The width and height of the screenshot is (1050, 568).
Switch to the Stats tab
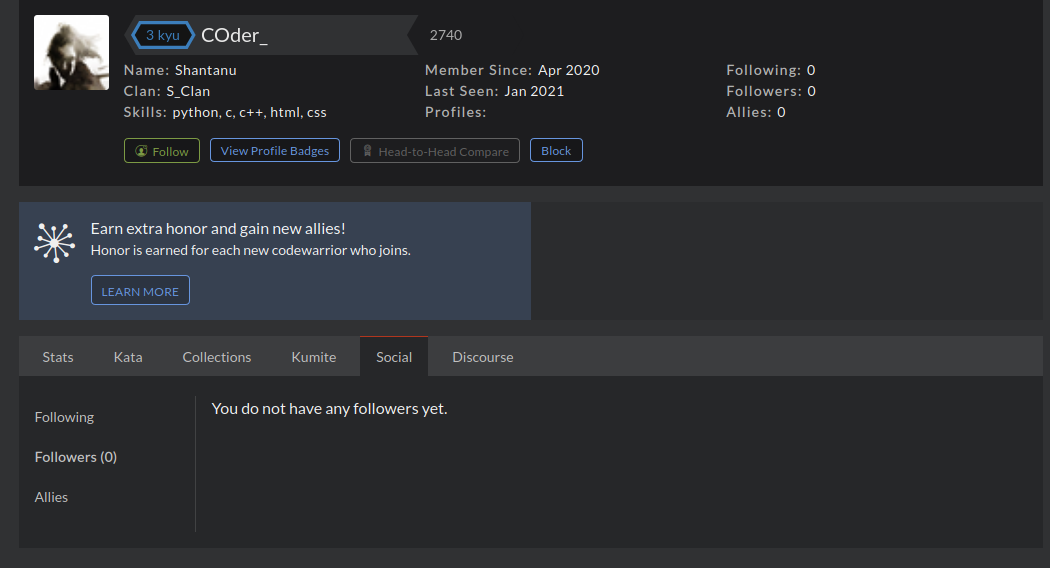click(58, 357)
